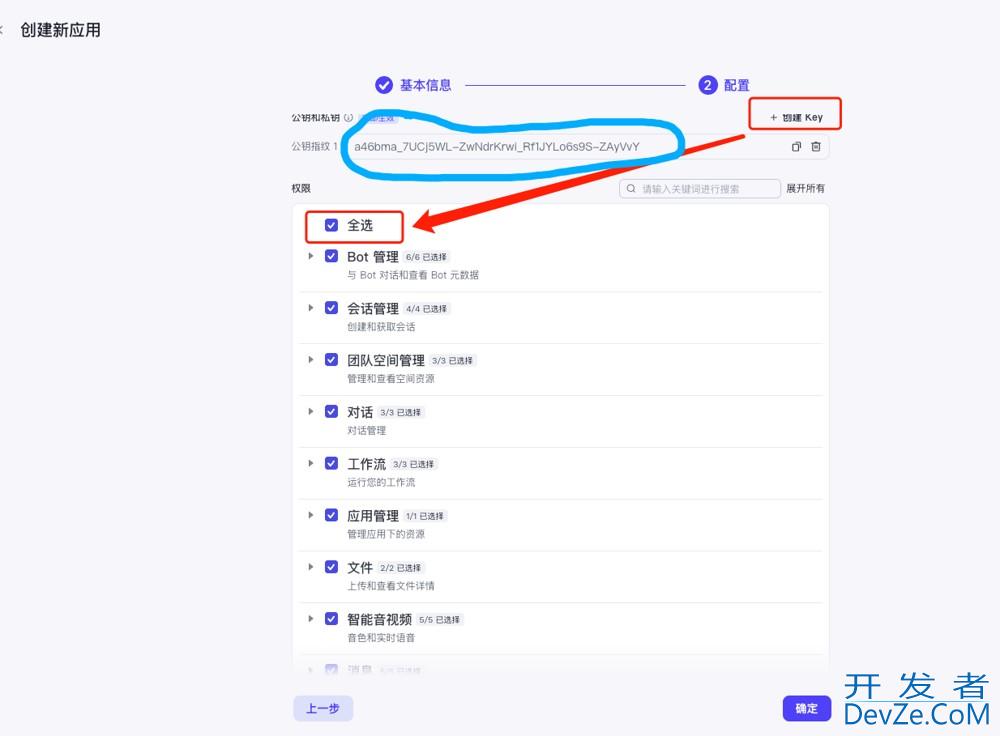This screenshot has width=1000, height=736.
Task: Click the 与 Bot 对话和查看 Bot 元数据 description
Action: click(x=413, y=276)
